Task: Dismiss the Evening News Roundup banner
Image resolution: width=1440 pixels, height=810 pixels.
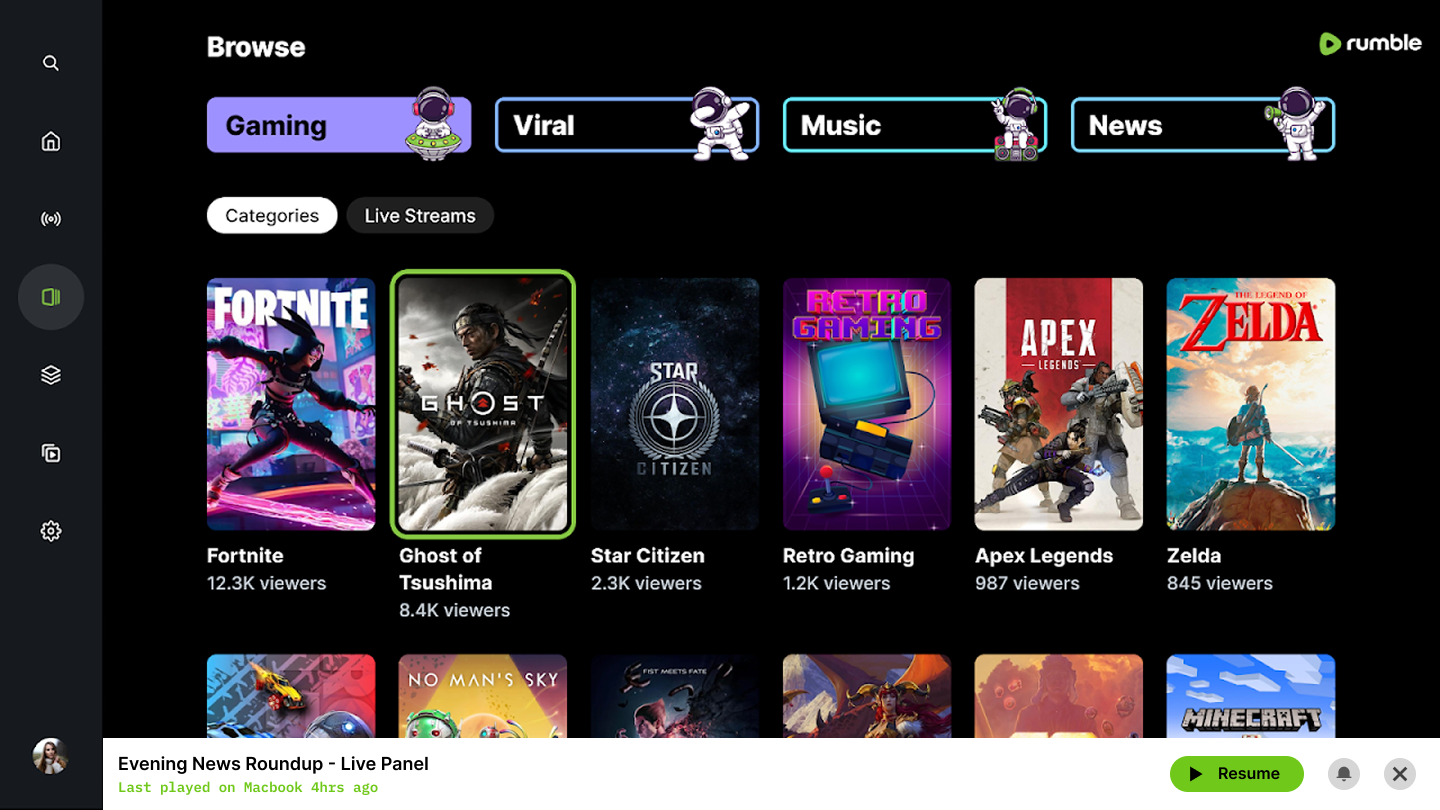Action: [1400, 774]
